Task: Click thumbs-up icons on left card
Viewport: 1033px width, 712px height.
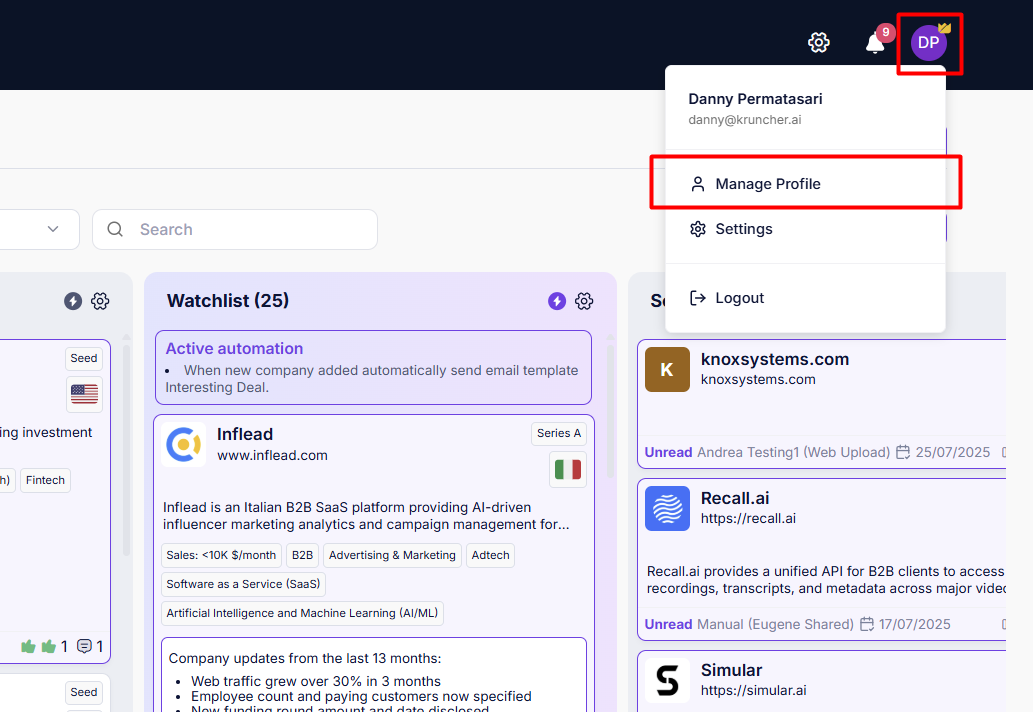Action: [x=38, y=646]
